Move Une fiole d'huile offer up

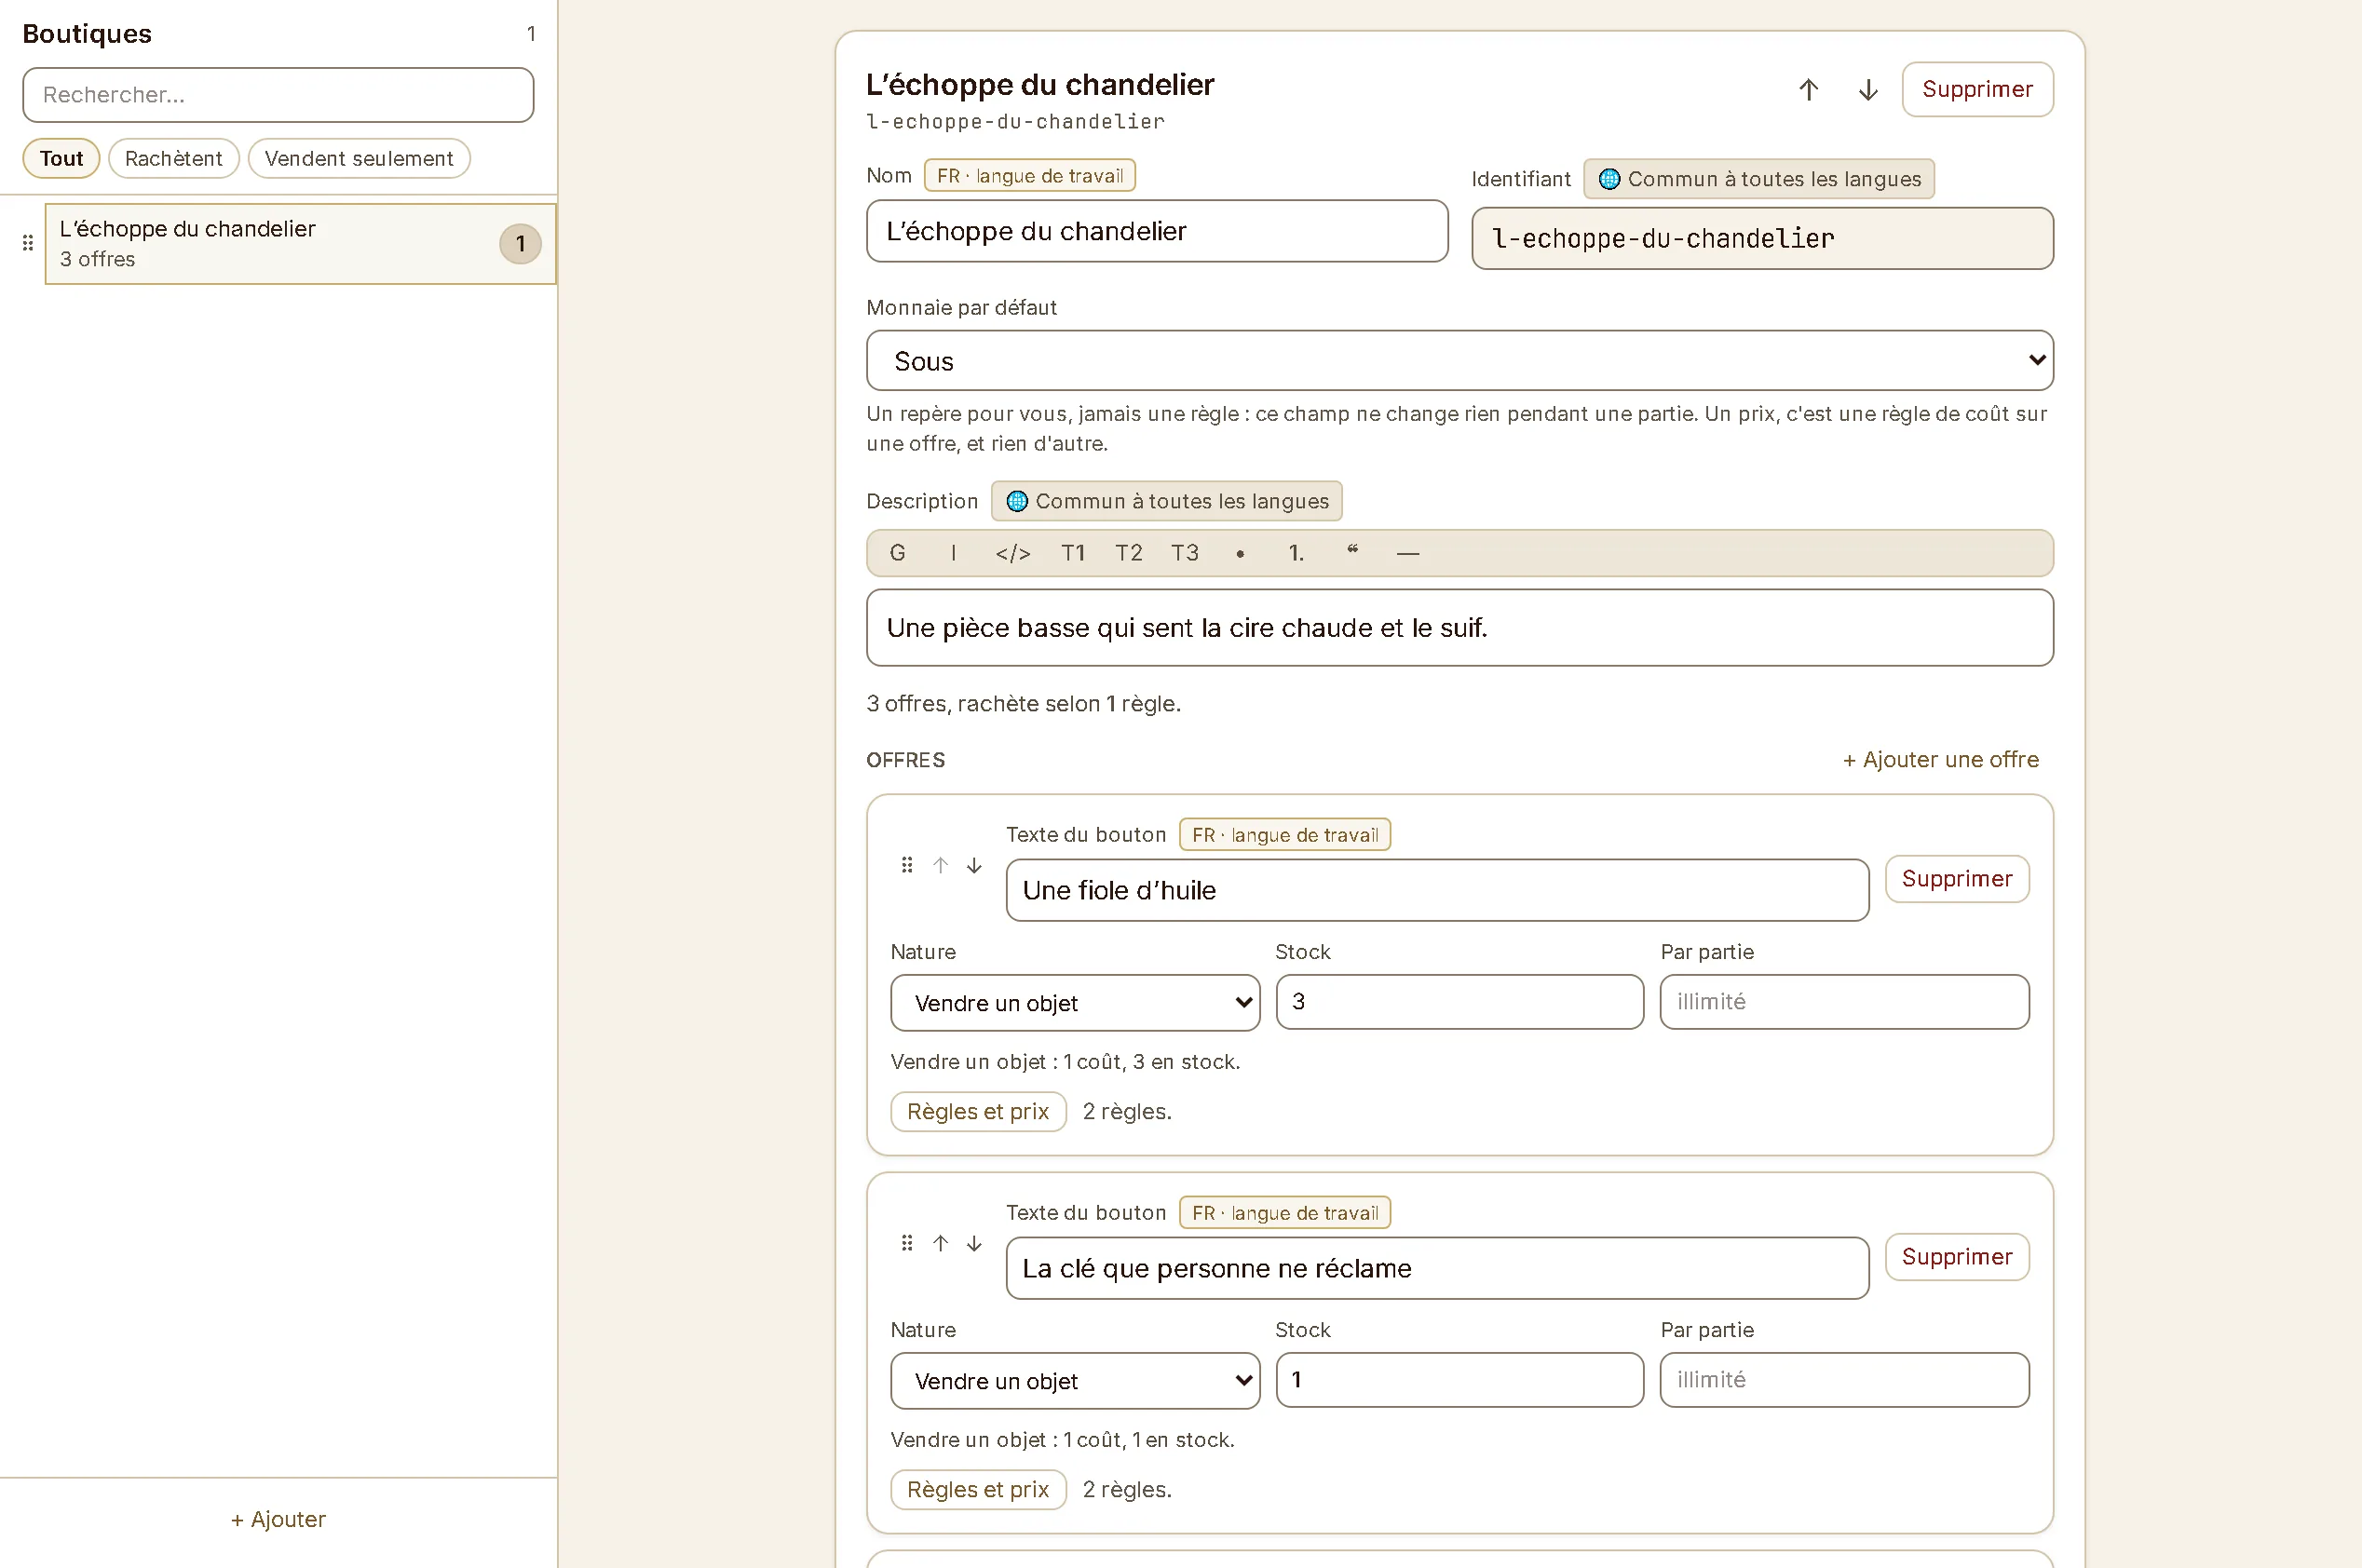940,865
